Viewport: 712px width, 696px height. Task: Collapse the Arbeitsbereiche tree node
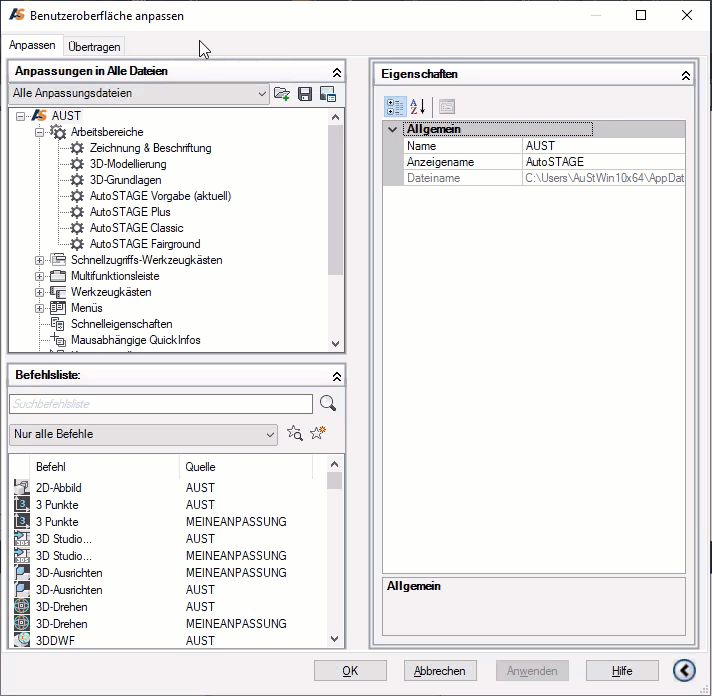tap(40, 133)
